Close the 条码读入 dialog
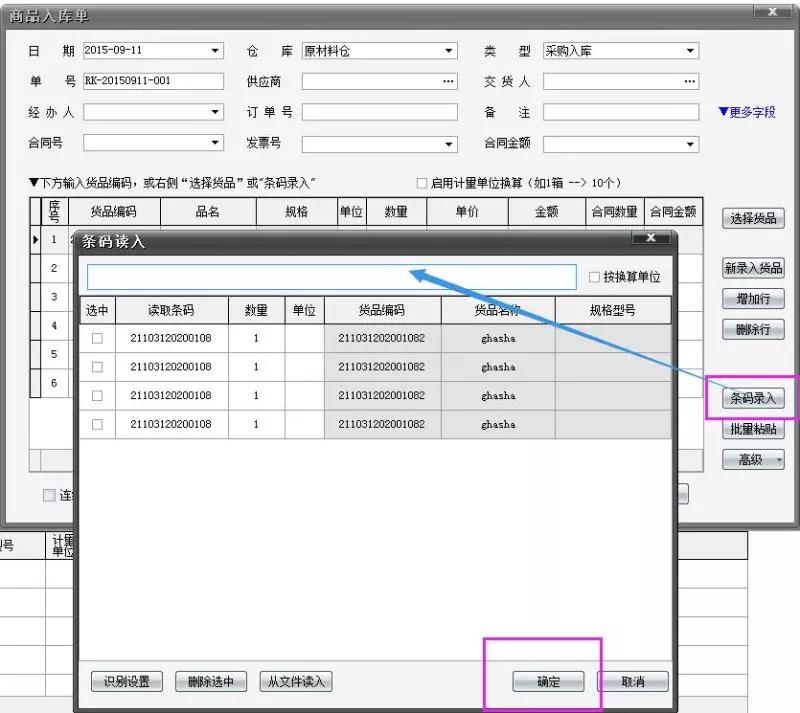Image resolution: width=800 pixels, height=713 pixels. 651,239
